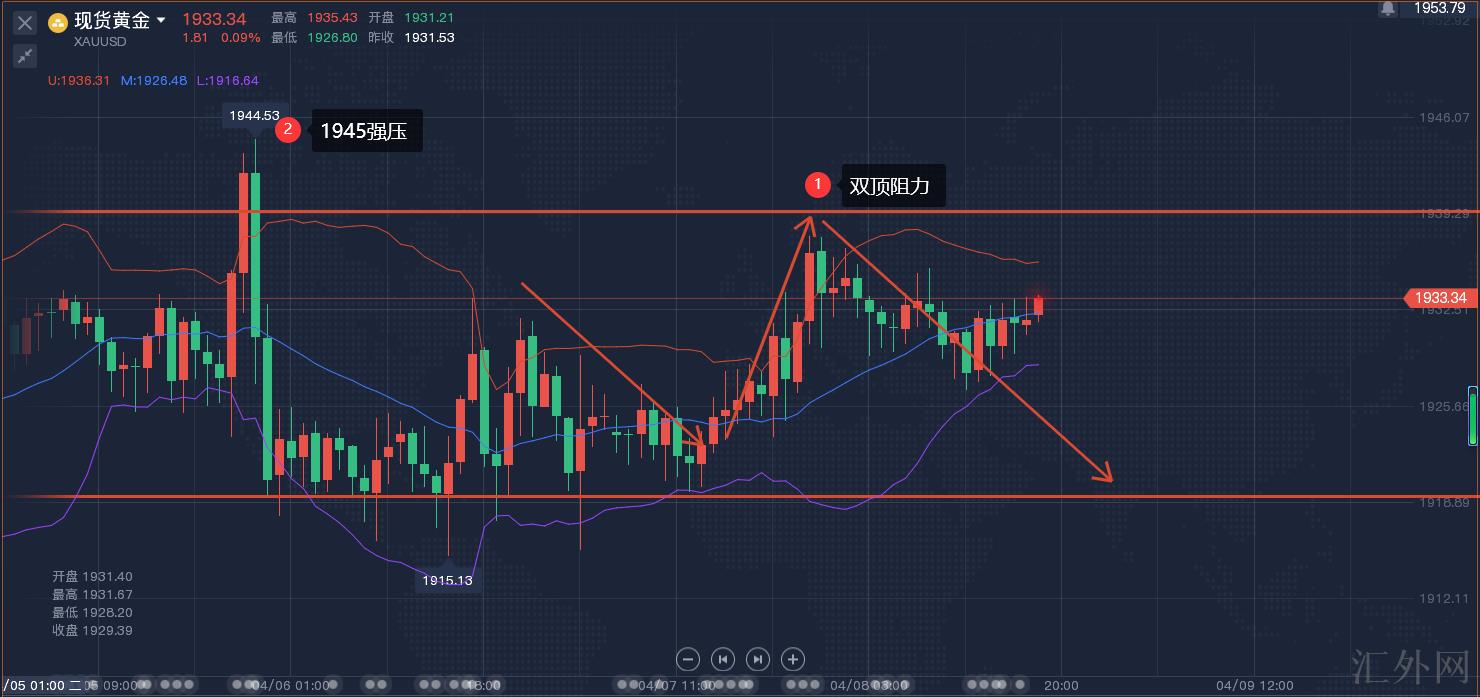
Task: Click the shrink chart arrows icon
Action: point(25,56)
